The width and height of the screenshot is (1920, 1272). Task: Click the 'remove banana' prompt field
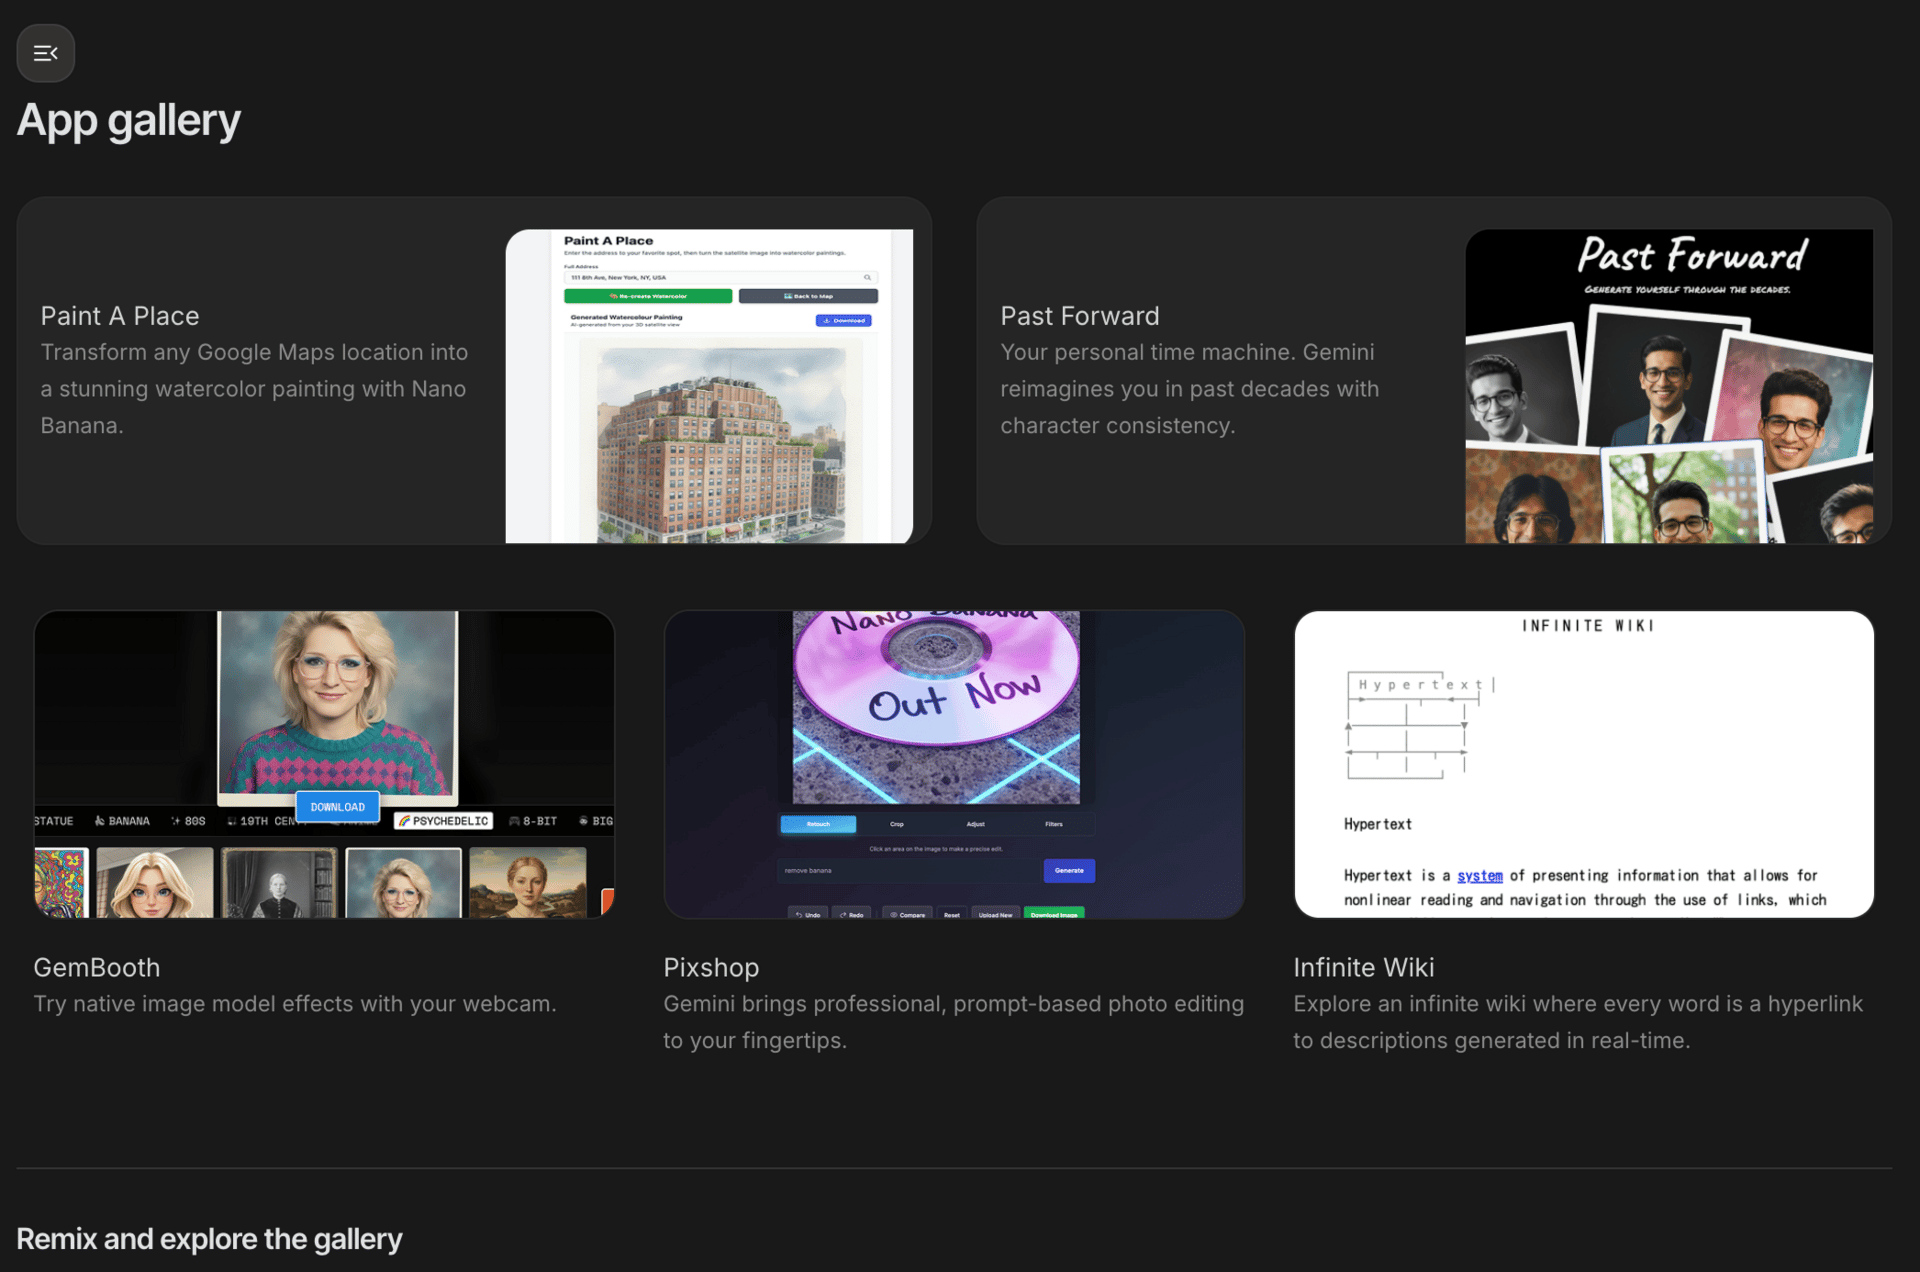click(908, 871)
